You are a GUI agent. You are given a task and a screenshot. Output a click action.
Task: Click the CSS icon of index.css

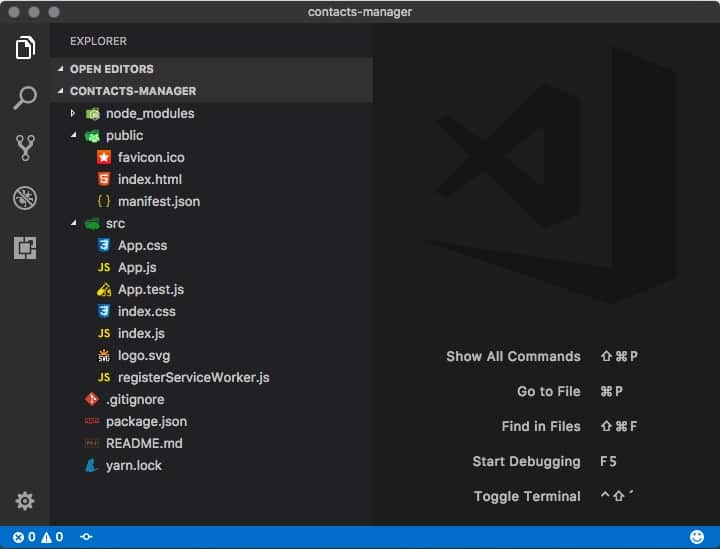click(x=104, y=311)
